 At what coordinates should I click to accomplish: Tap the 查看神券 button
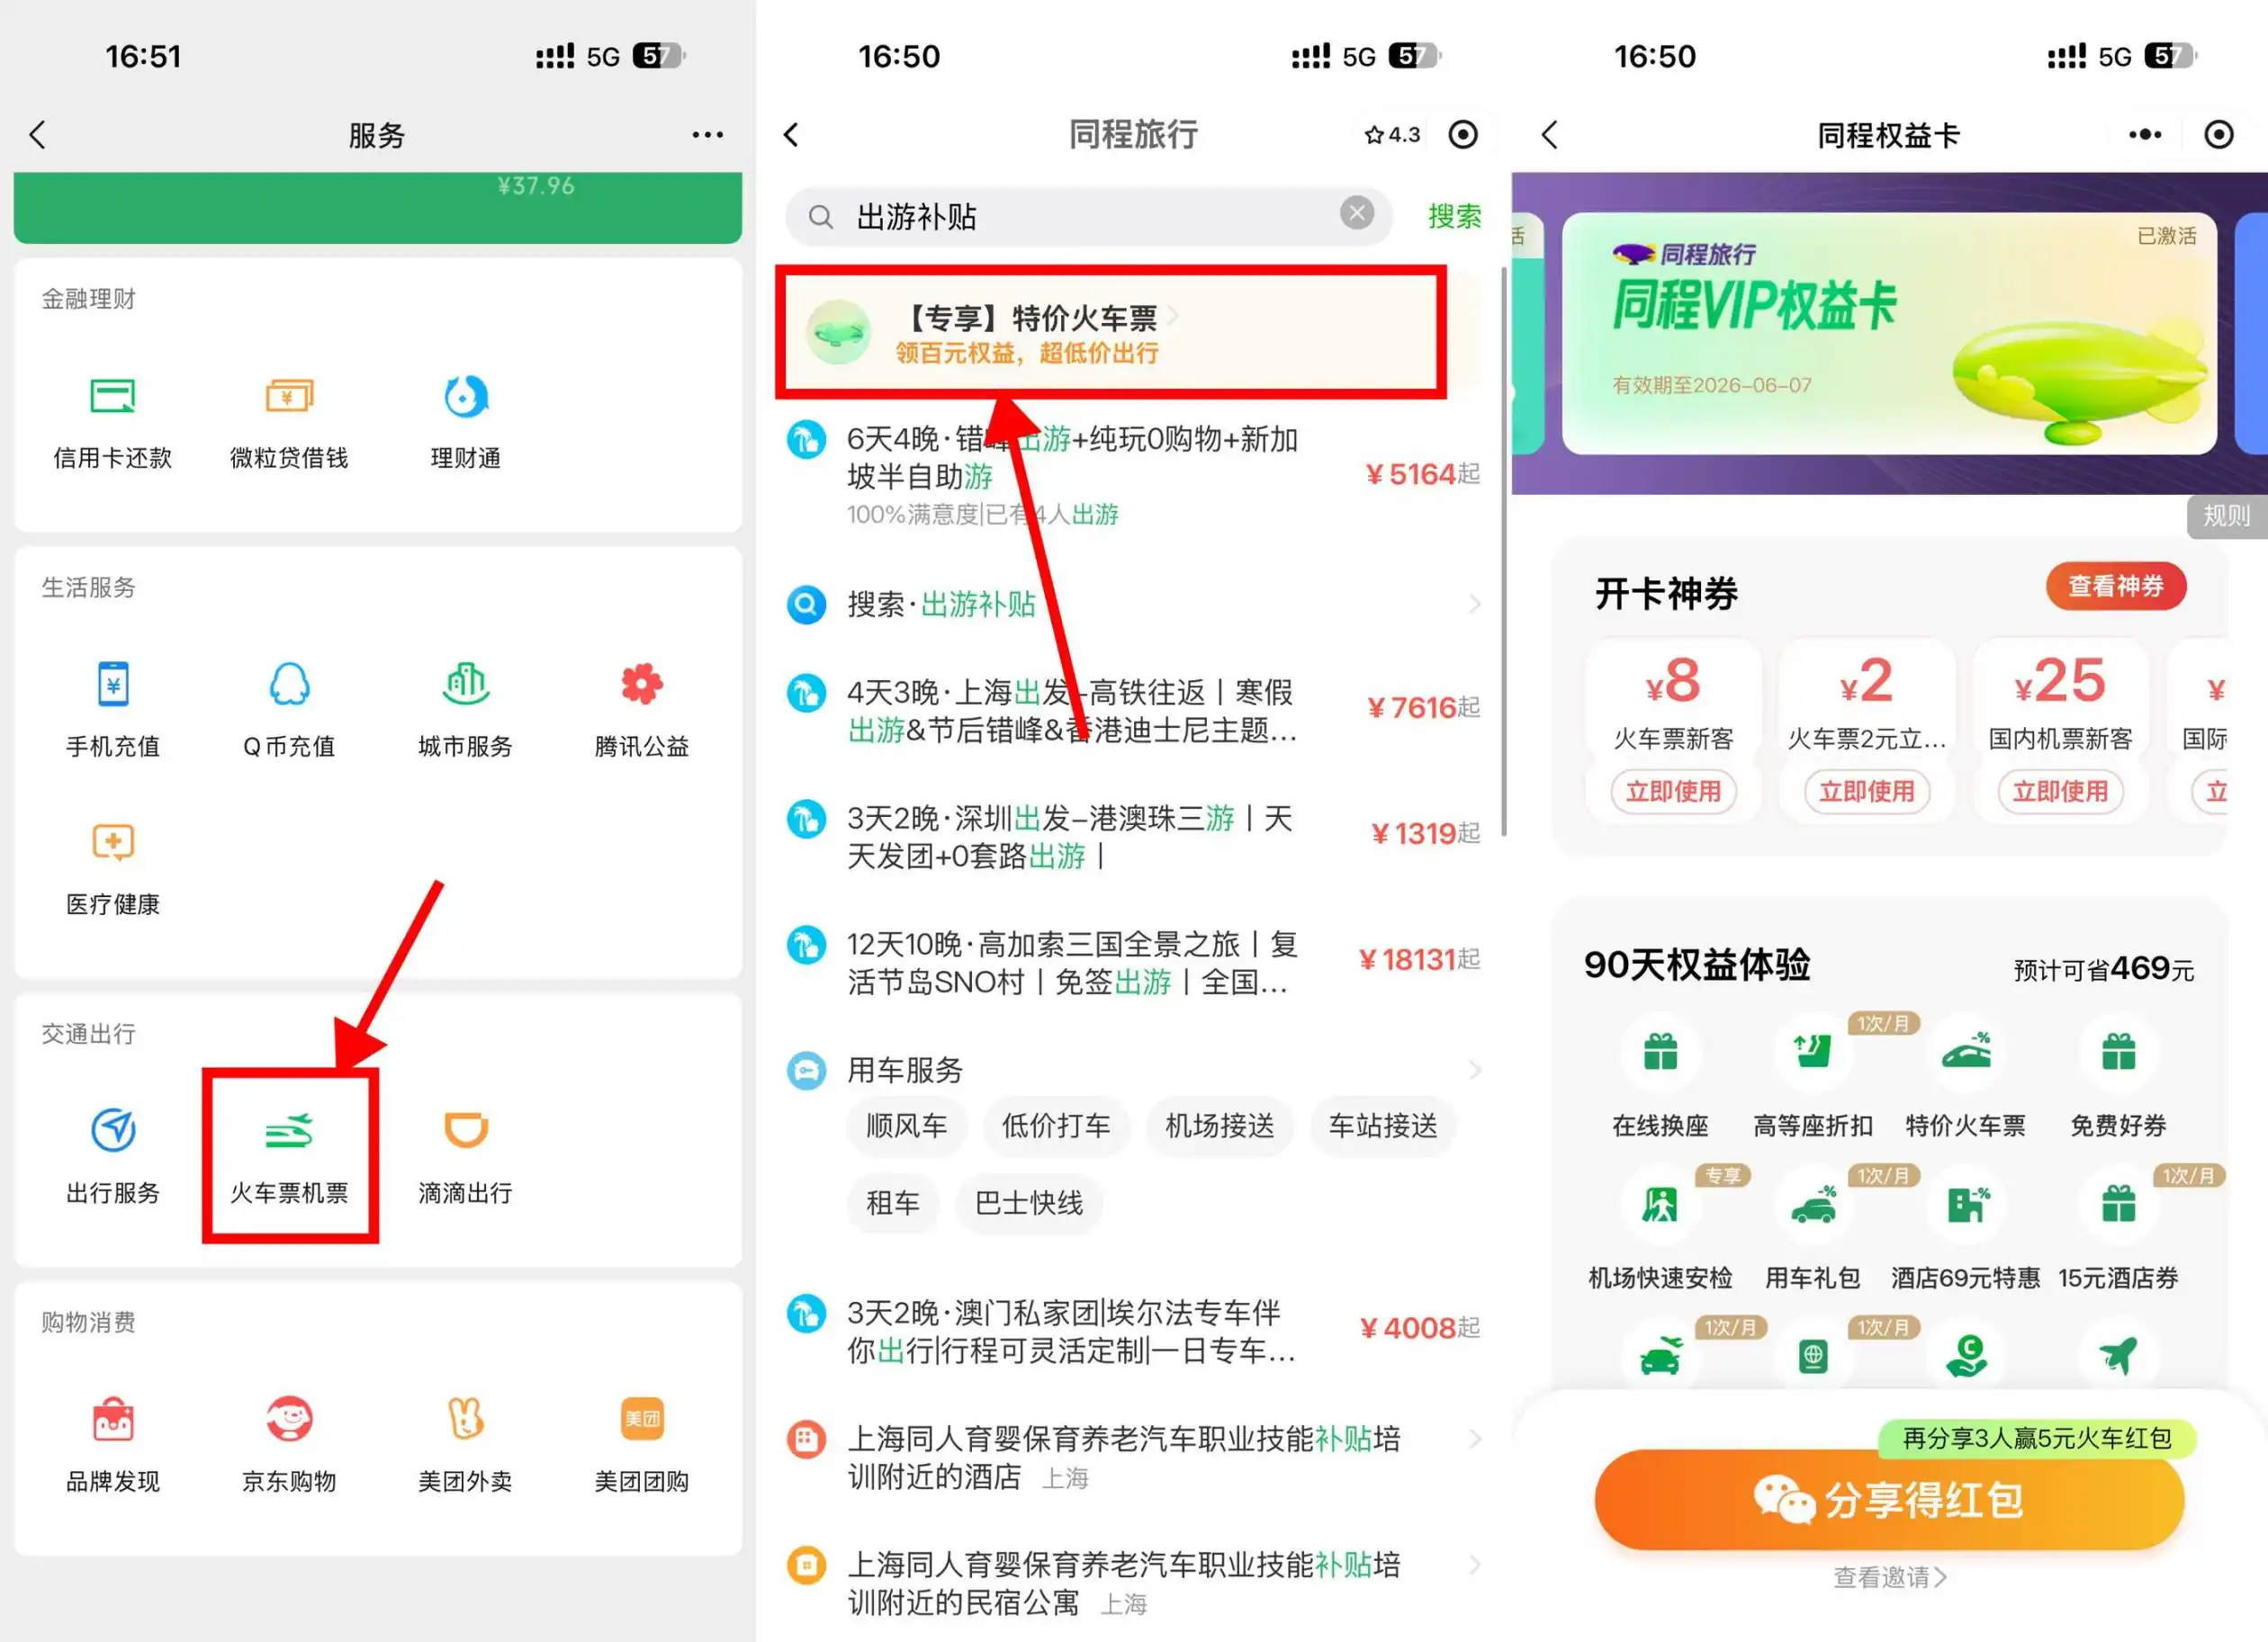[x=2115, y=587]
